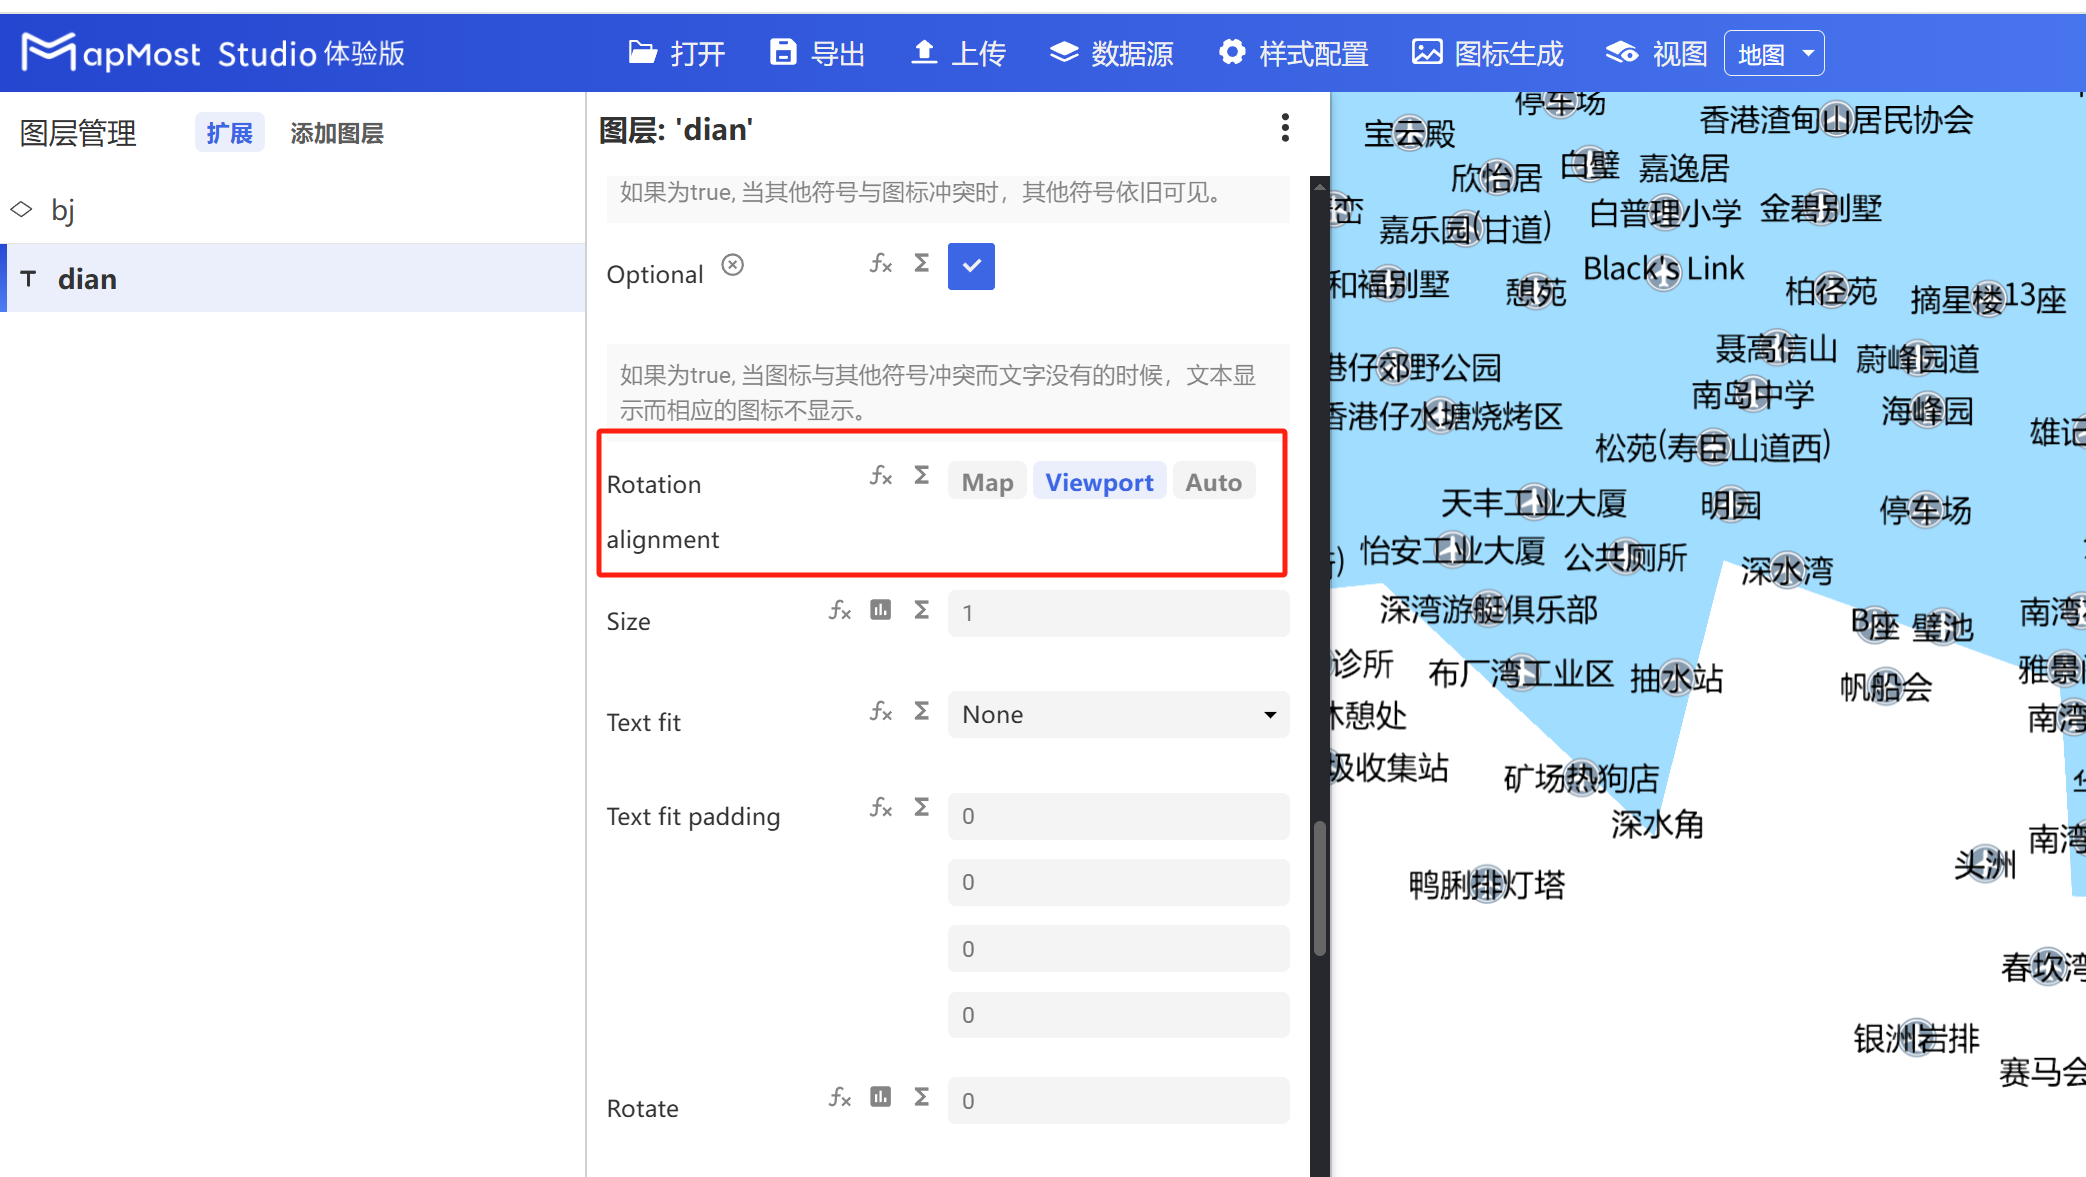Image resolution: width=2086 pixels, height=1177 pixels.
Task: Open the Text fit None dropdown
Action: [1117, 714]
